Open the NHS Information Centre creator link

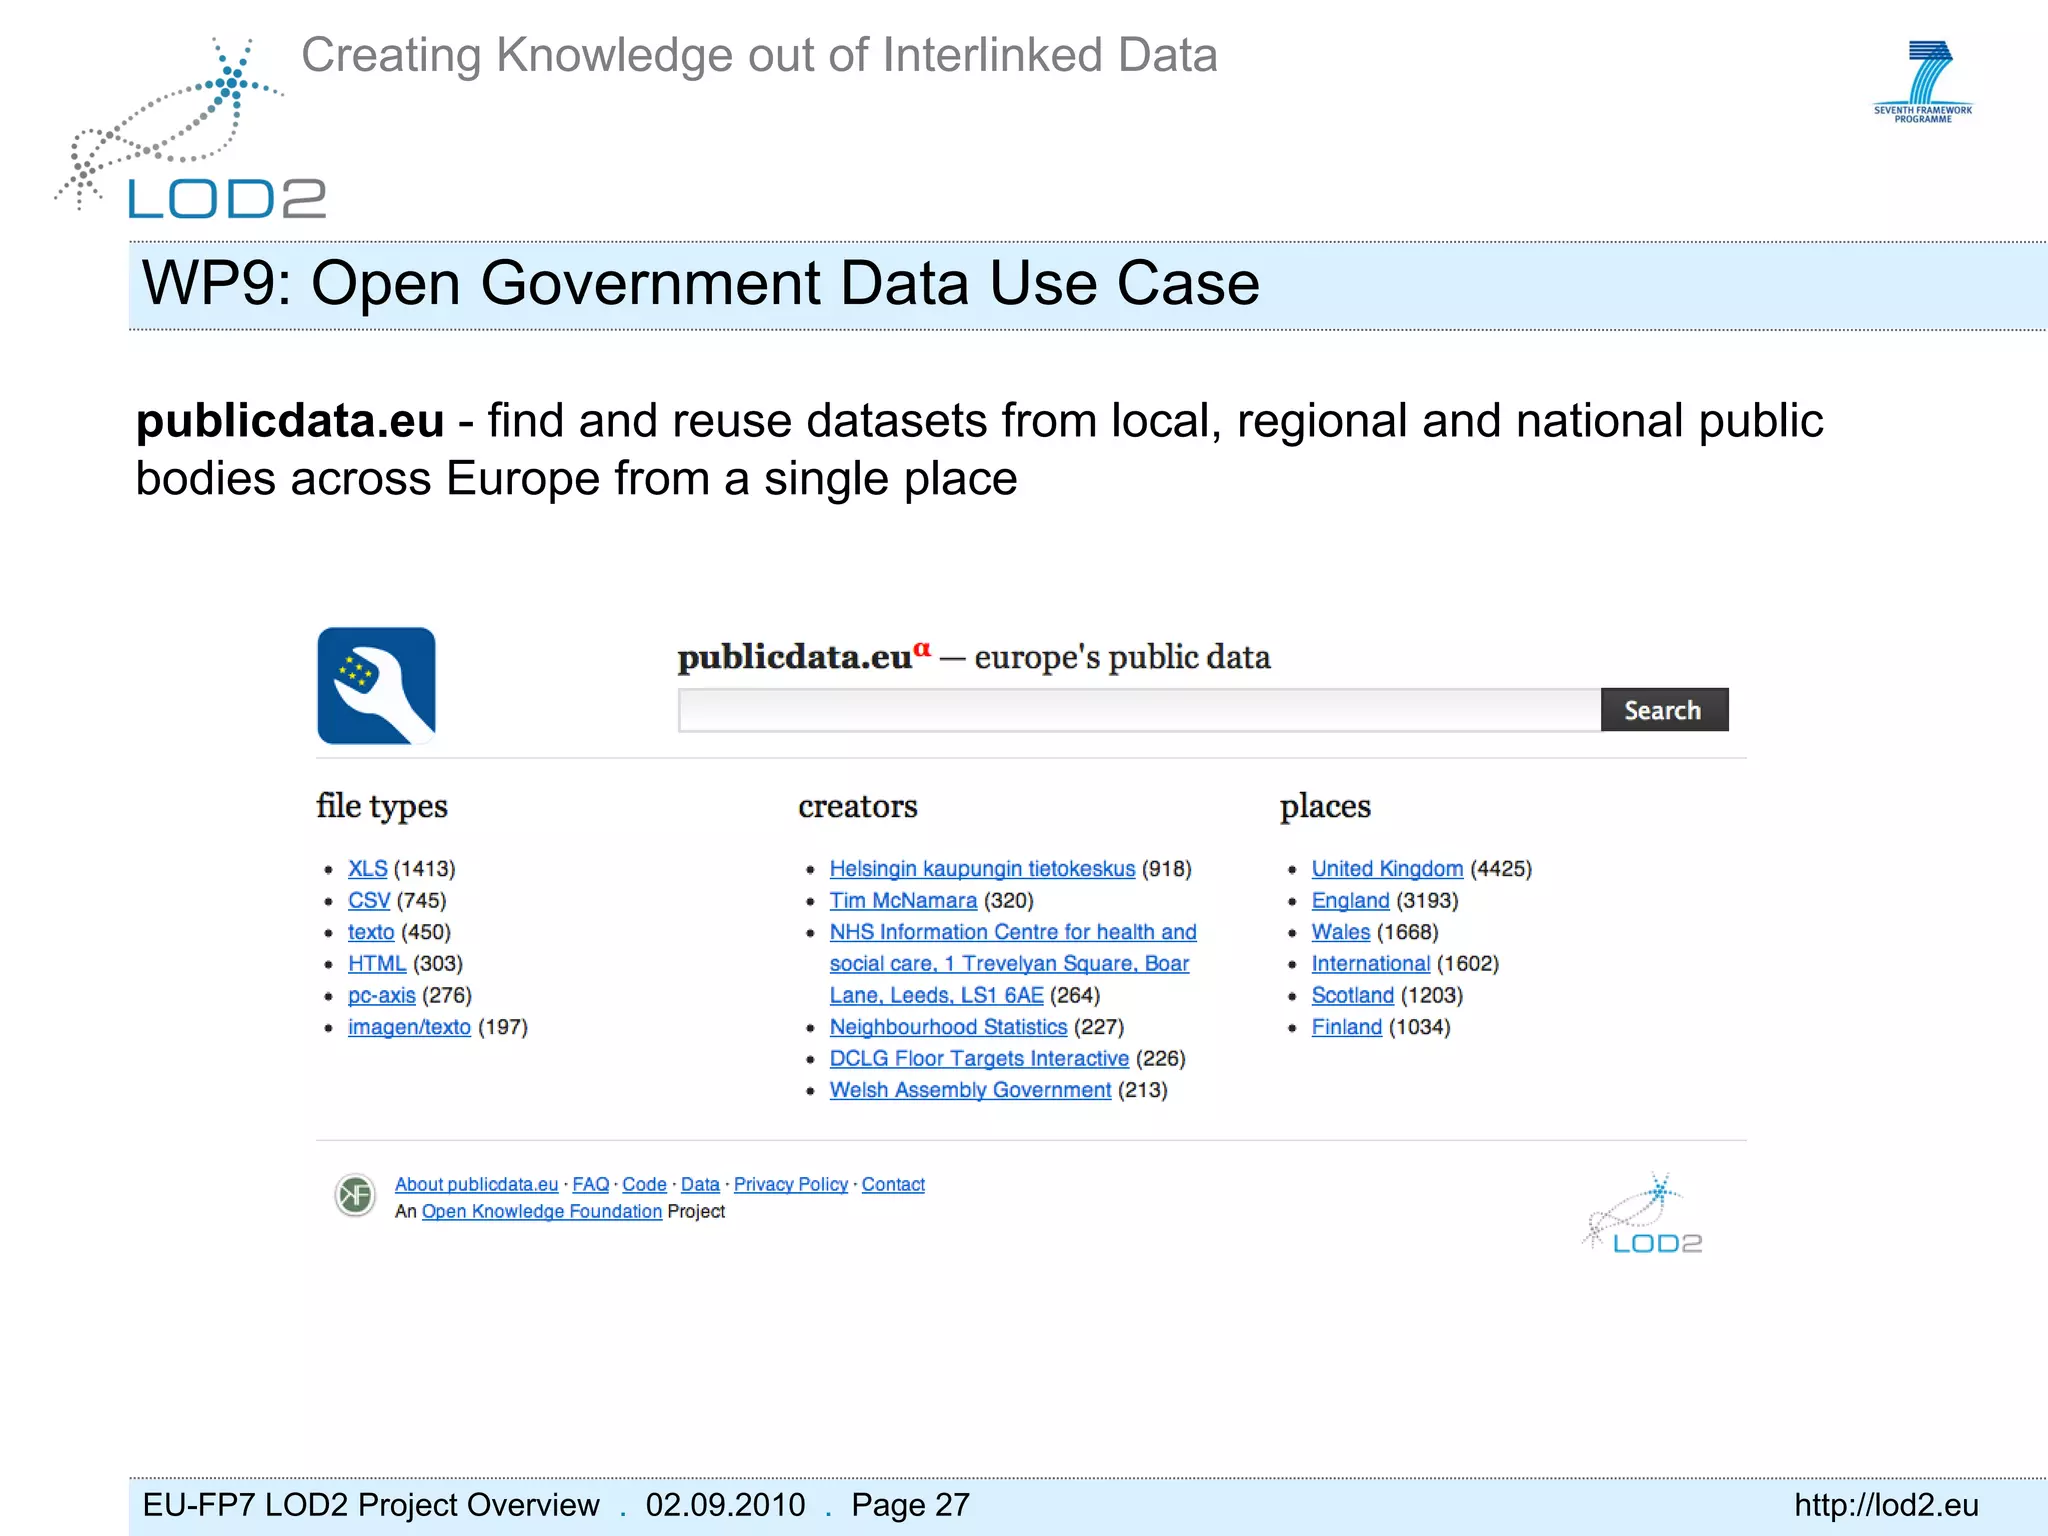click(x=1012, y=964)
